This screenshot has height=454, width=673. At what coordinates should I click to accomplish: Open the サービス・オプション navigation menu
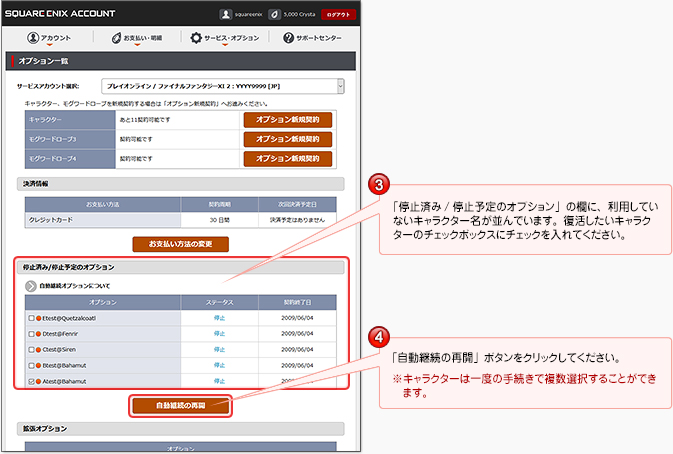pyautogui.click(x=225, y=38)
